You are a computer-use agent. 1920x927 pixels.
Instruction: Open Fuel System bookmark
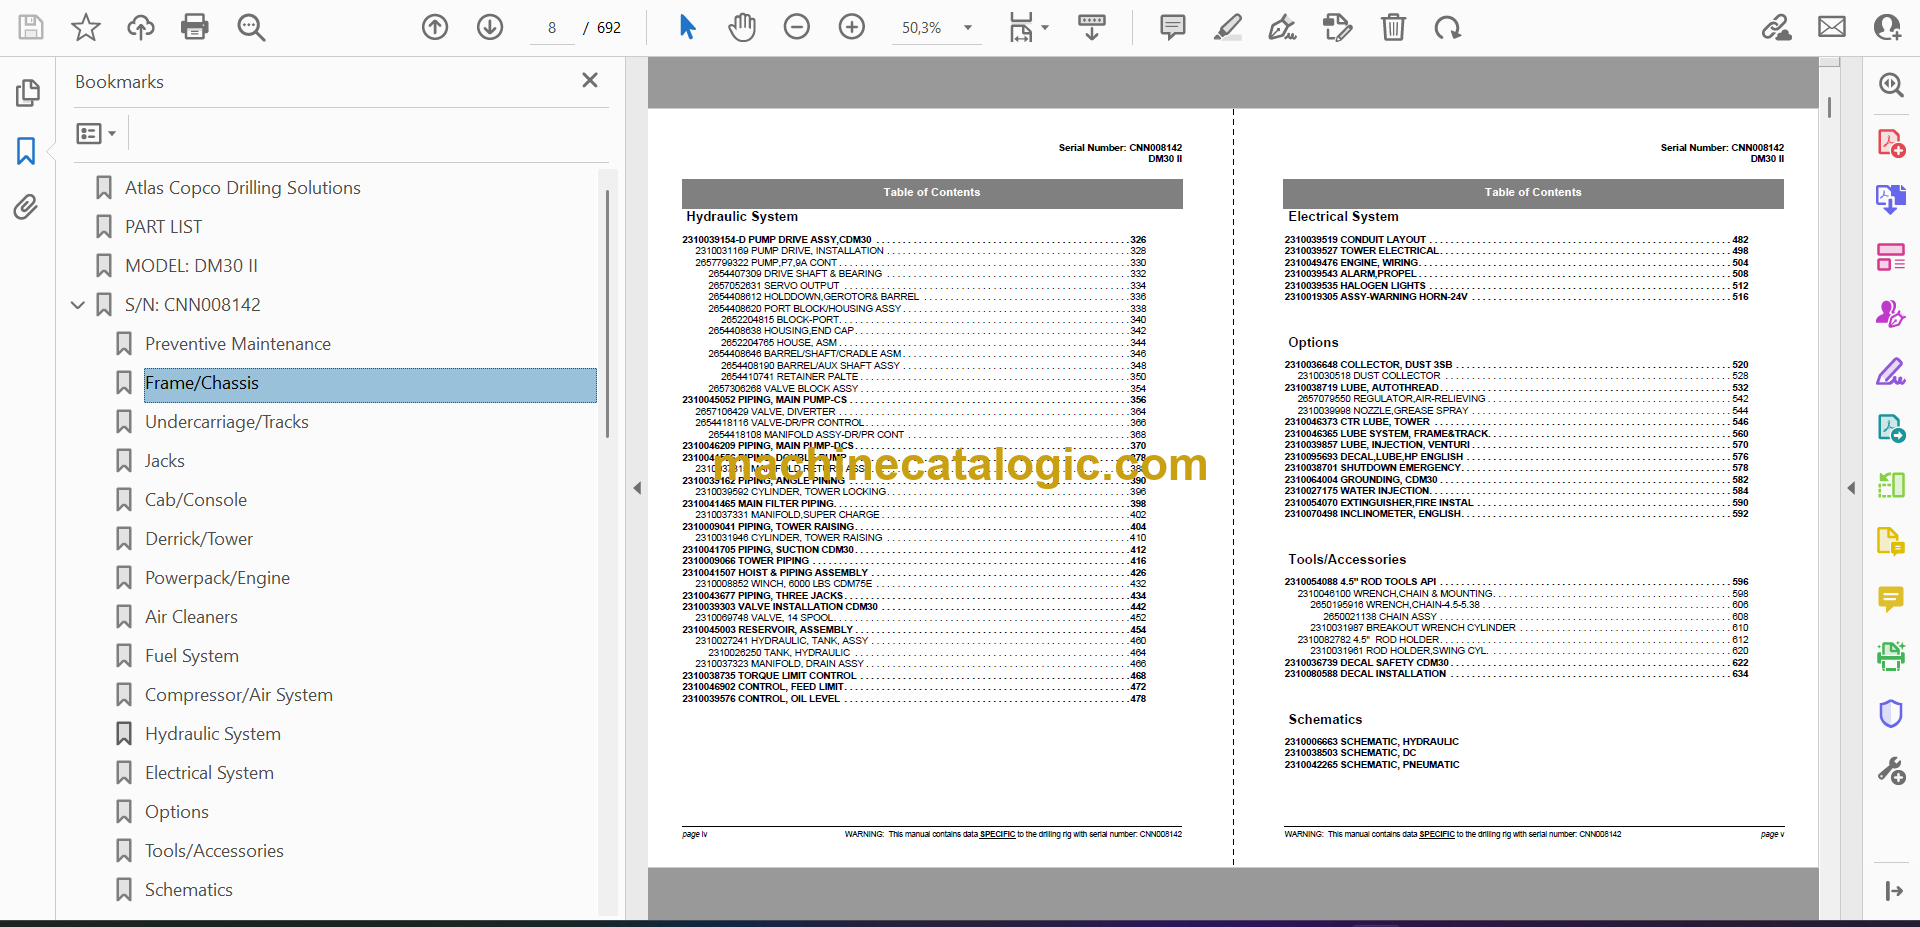pyautogui.click(x=191, y=656)
